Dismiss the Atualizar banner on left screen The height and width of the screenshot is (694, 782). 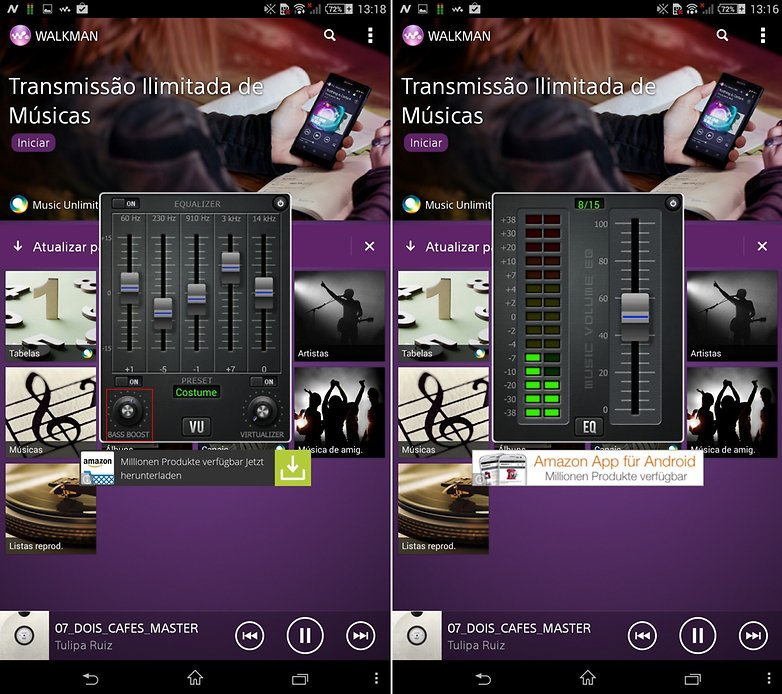(370, 246)
